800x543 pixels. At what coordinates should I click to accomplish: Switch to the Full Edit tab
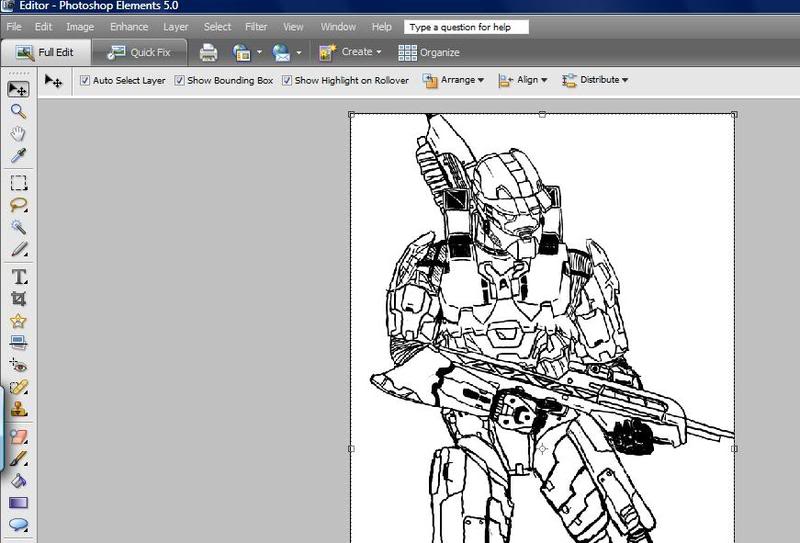(x=46, y=52)
